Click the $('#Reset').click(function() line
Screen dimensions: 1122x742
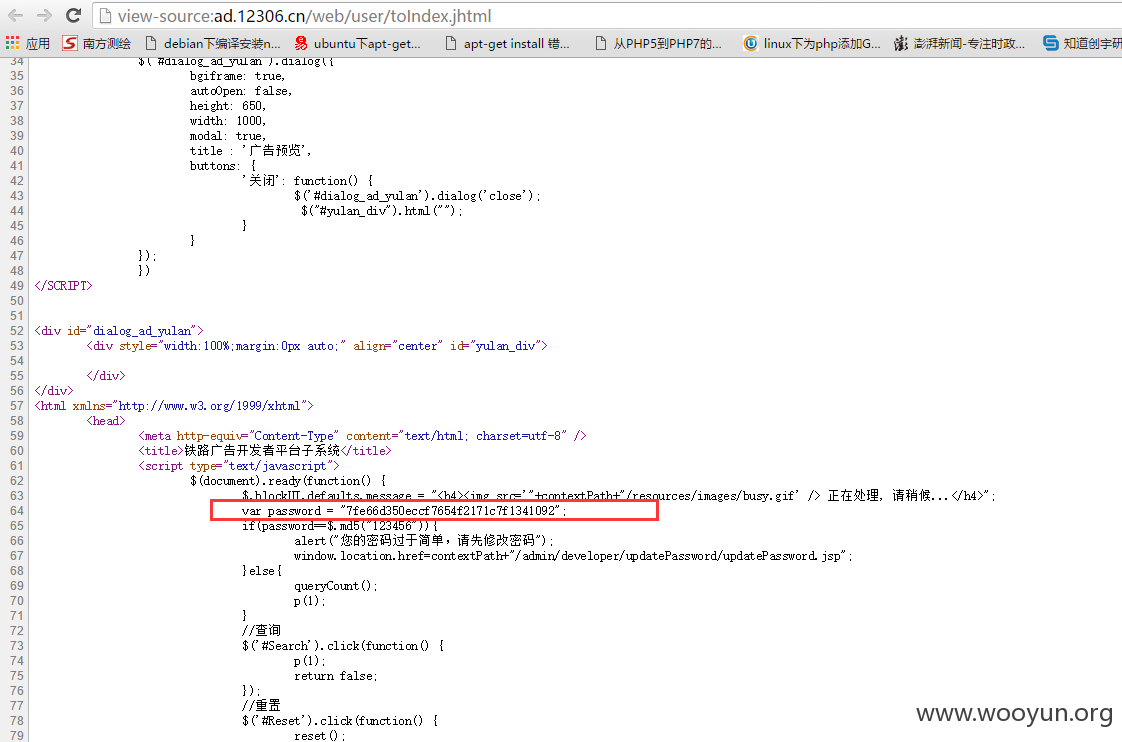tap(340, 721)
